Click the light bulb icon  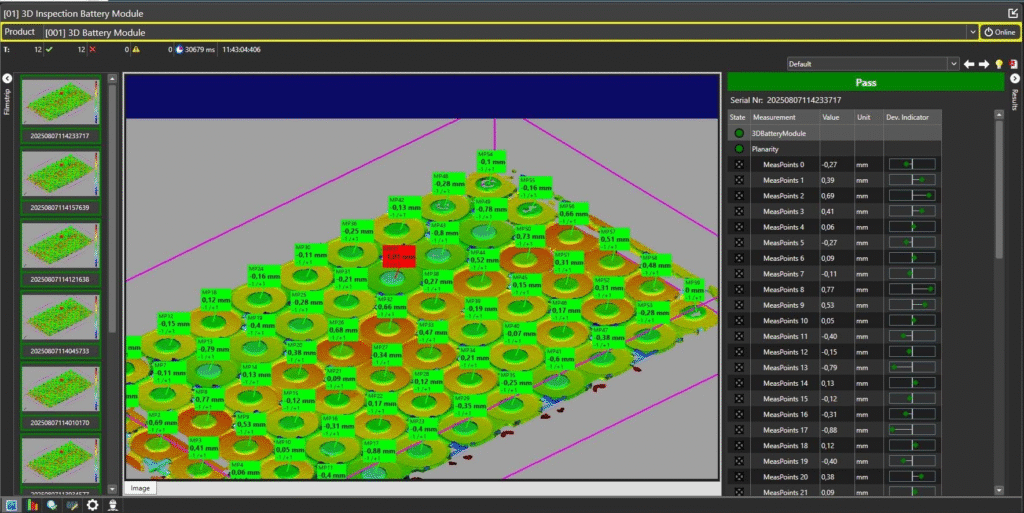(x=998, y=64)
